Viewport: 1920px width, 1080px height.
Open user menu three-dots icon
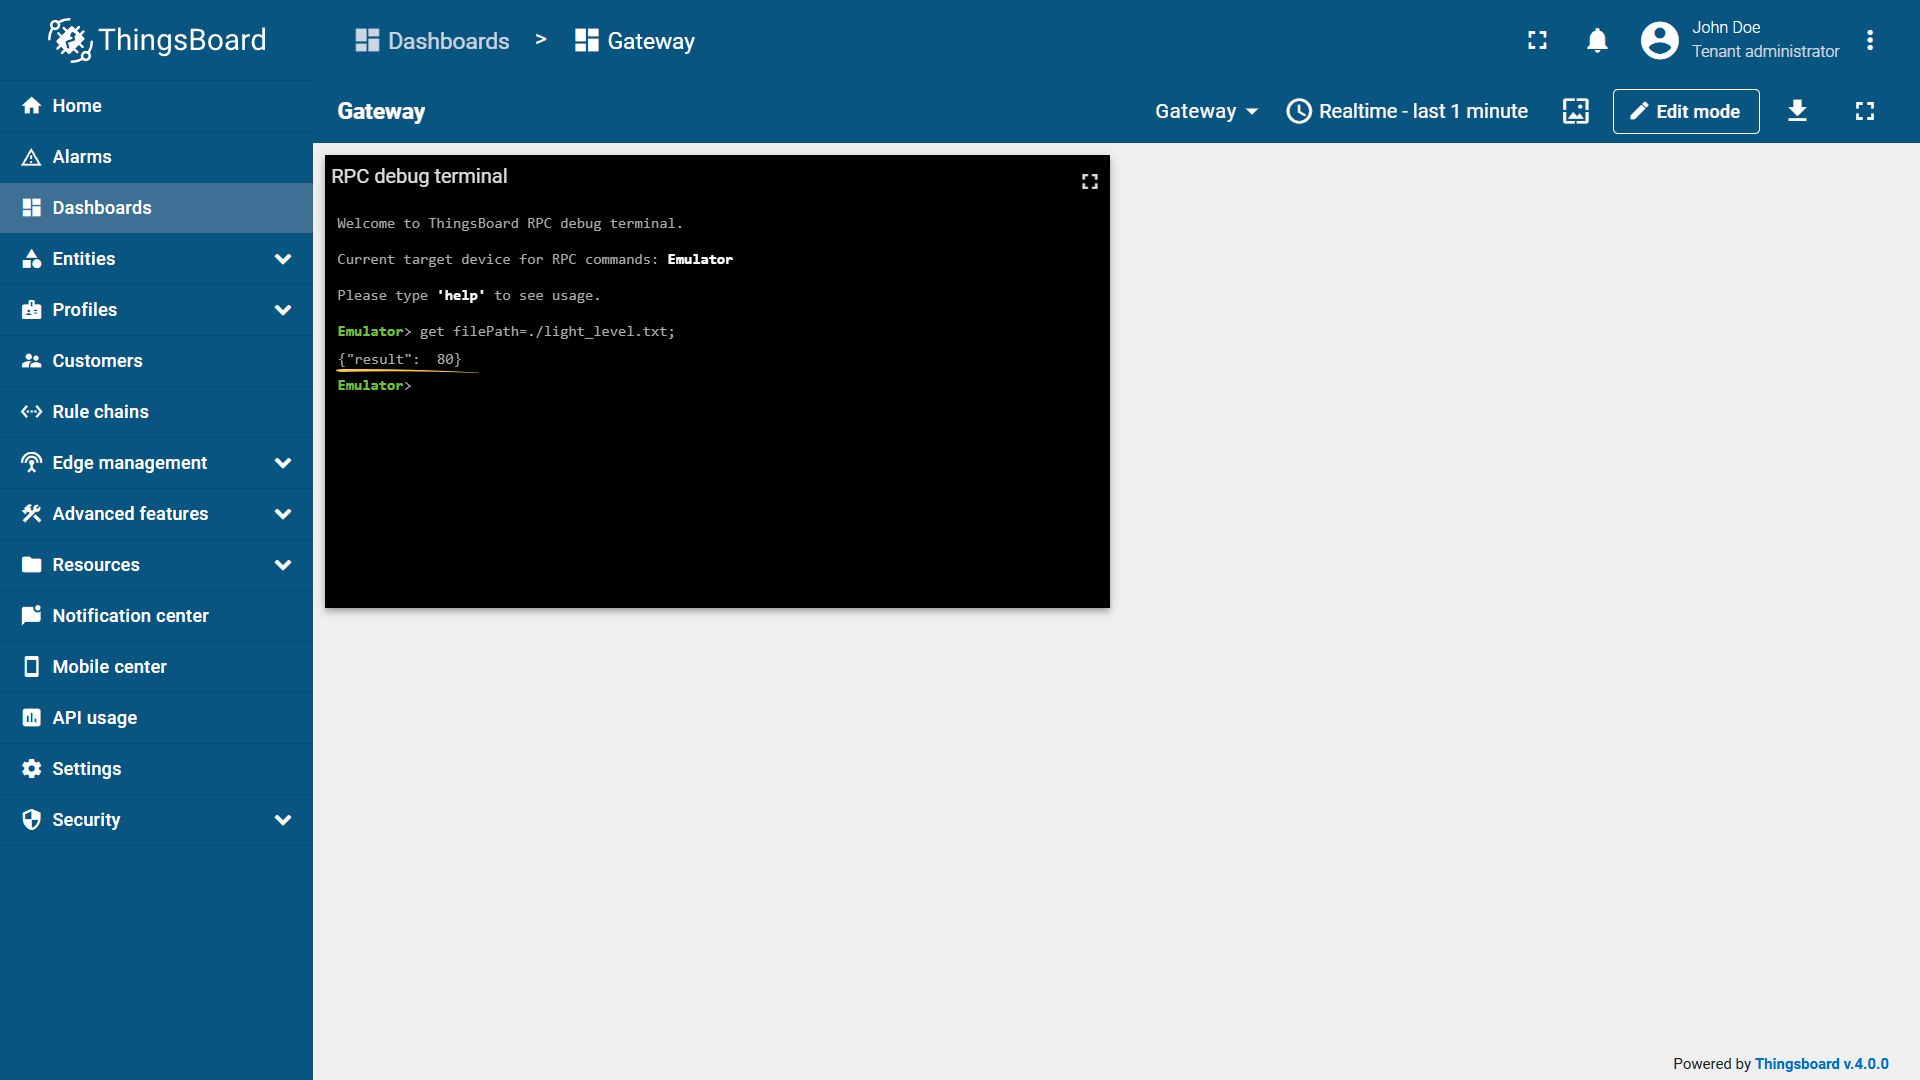[x=1869, y=41]
